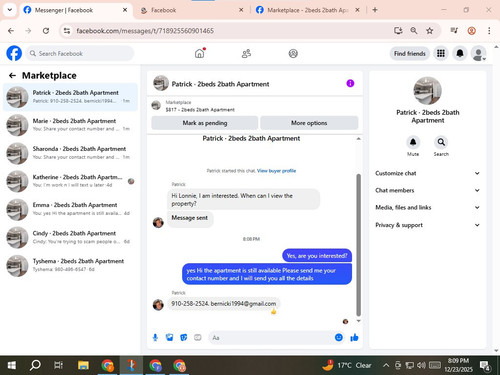Click the Search Facebook field
This screenshot has width=500, height=375.
(80, 53)
